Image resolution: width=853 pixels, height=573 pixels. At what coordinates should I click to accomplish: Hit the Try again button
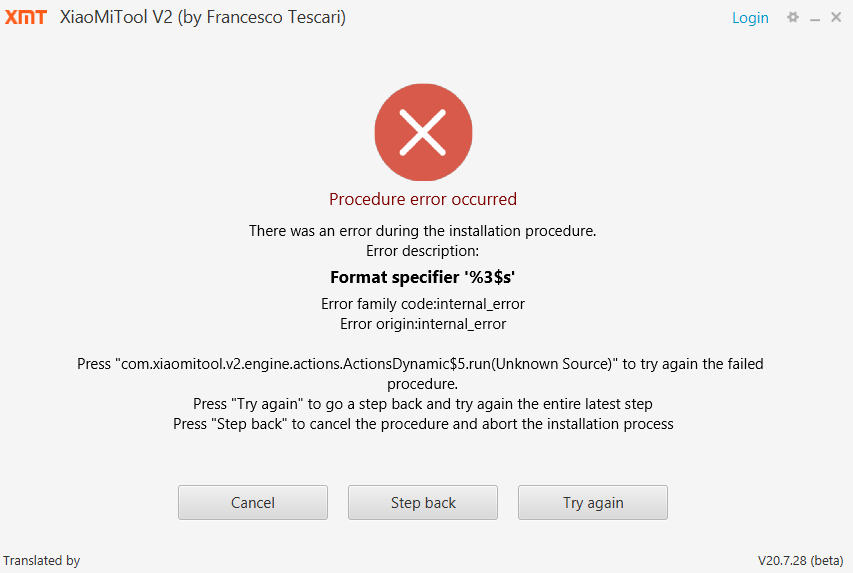pos(593,503)
